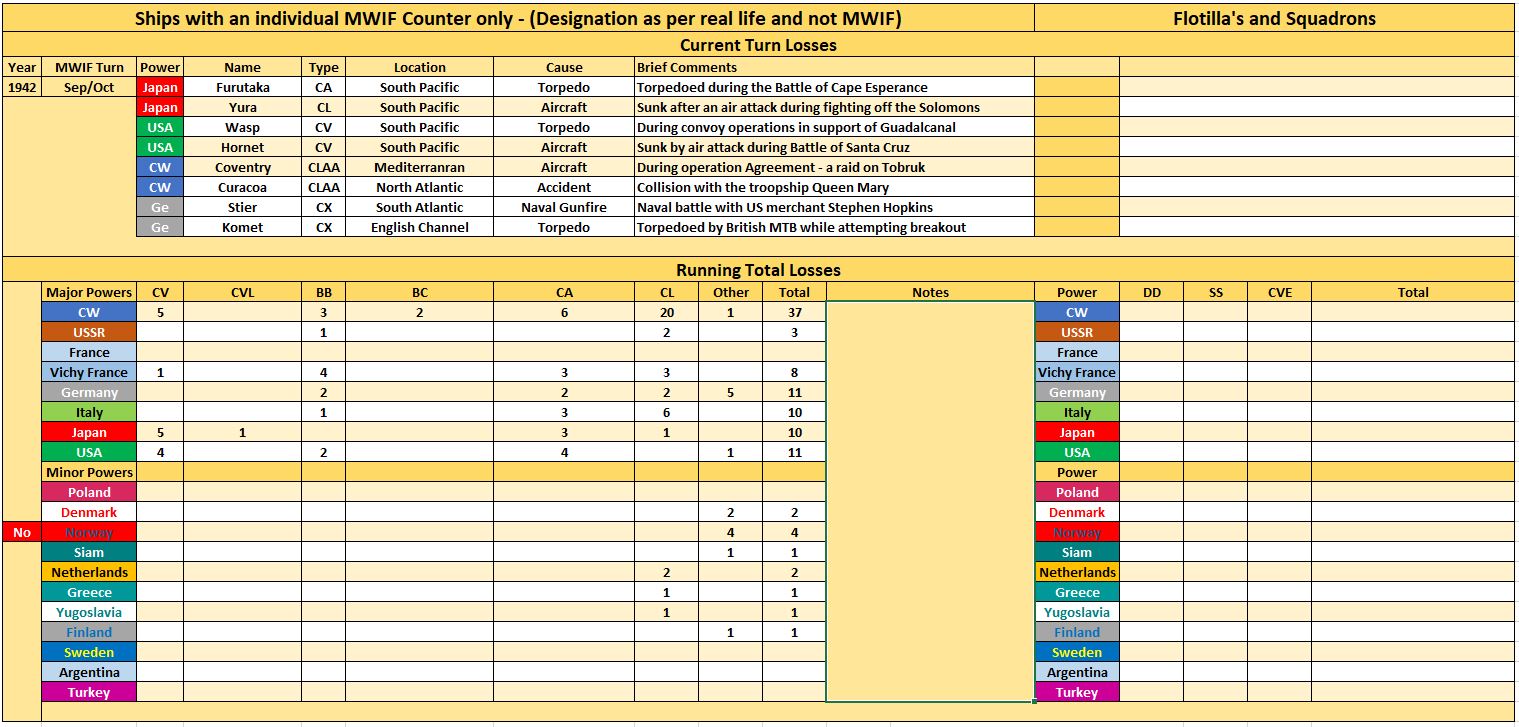Click the Sep/Oct turn cell

click(x=89, y=87)
